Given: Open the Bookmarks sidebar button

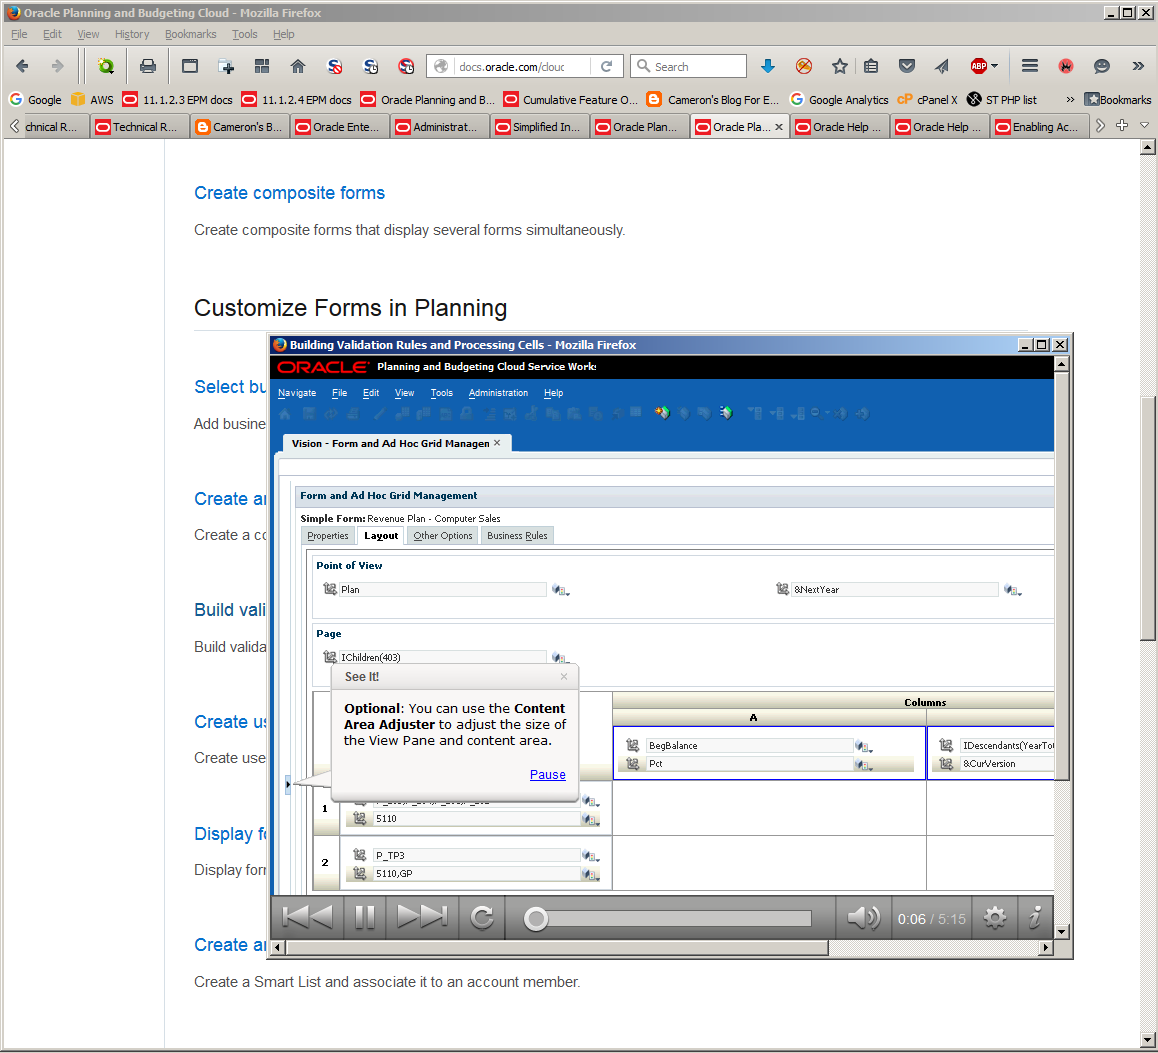Looking at the screenshot, I should click(x=1118, y=100).
